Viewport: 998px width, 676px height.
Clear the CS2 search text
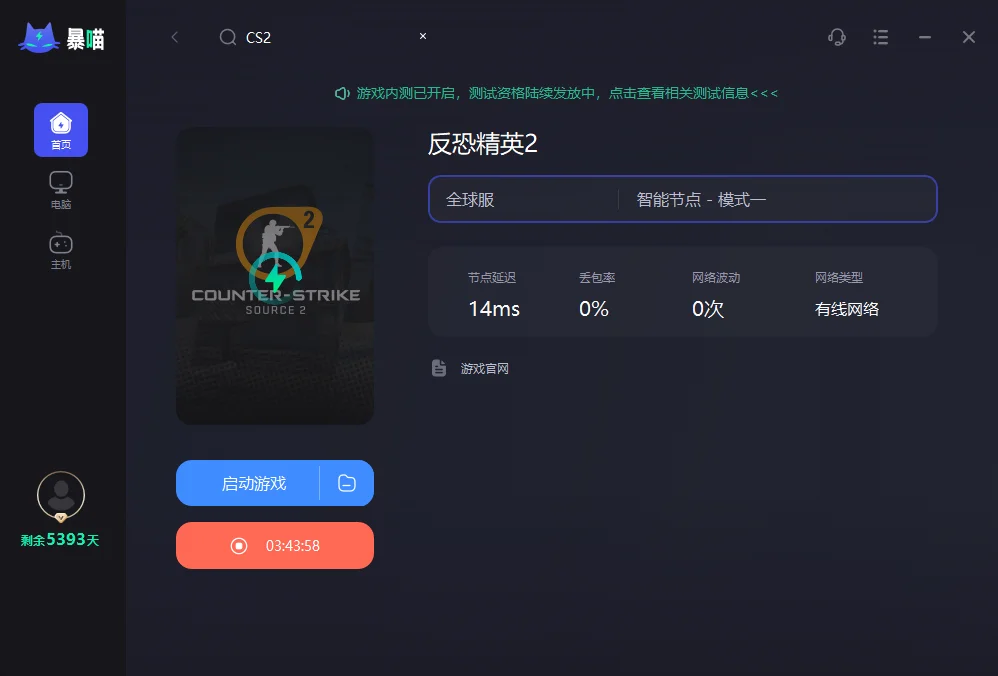pyautogui.click(x=423, y=36)
